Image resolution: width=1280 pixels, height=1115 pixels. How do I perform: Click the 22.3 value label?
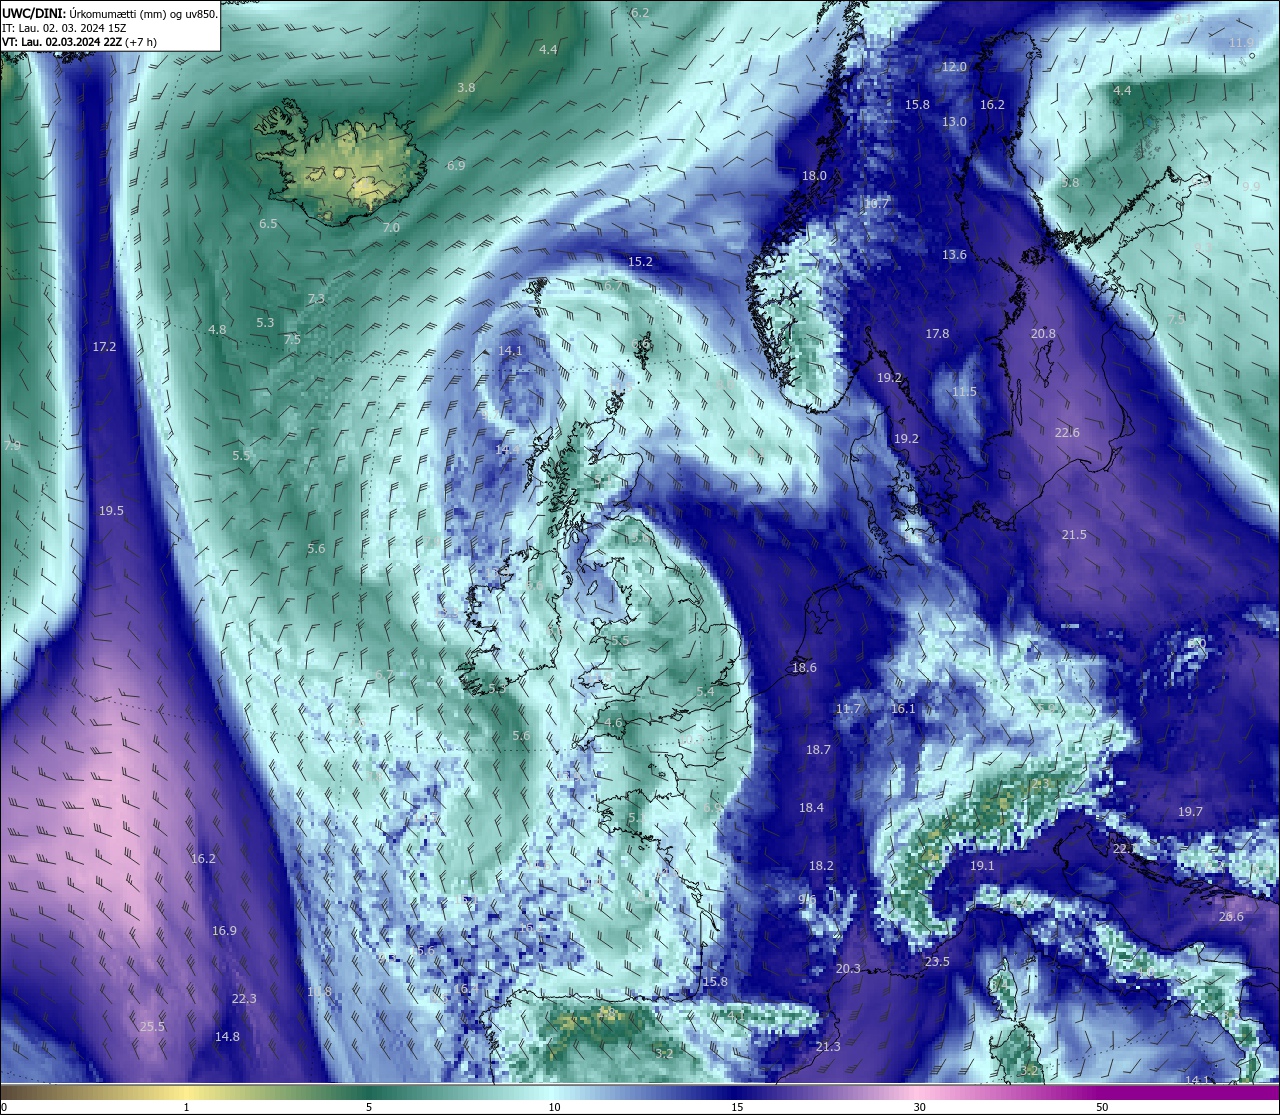244,999
